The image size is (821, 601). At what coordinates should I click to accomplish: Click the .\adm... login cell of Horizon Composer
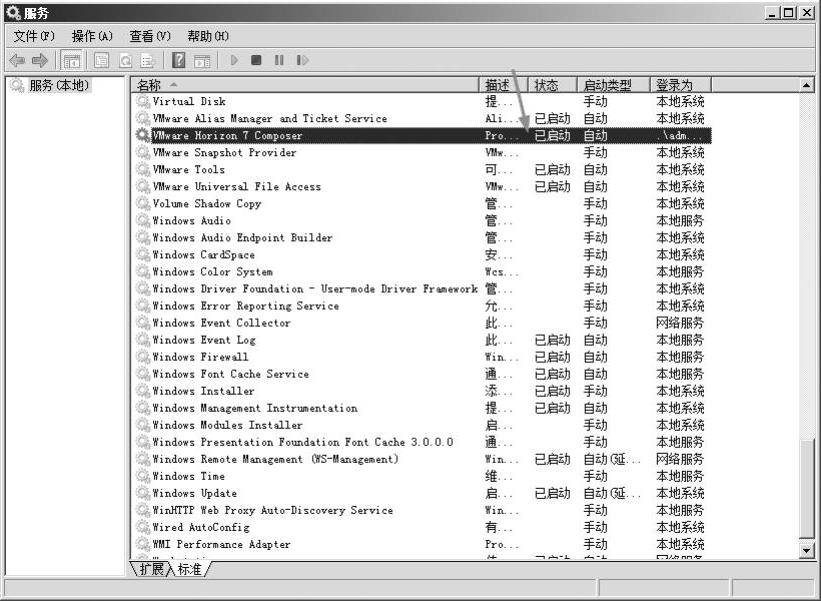pos(680,136)
